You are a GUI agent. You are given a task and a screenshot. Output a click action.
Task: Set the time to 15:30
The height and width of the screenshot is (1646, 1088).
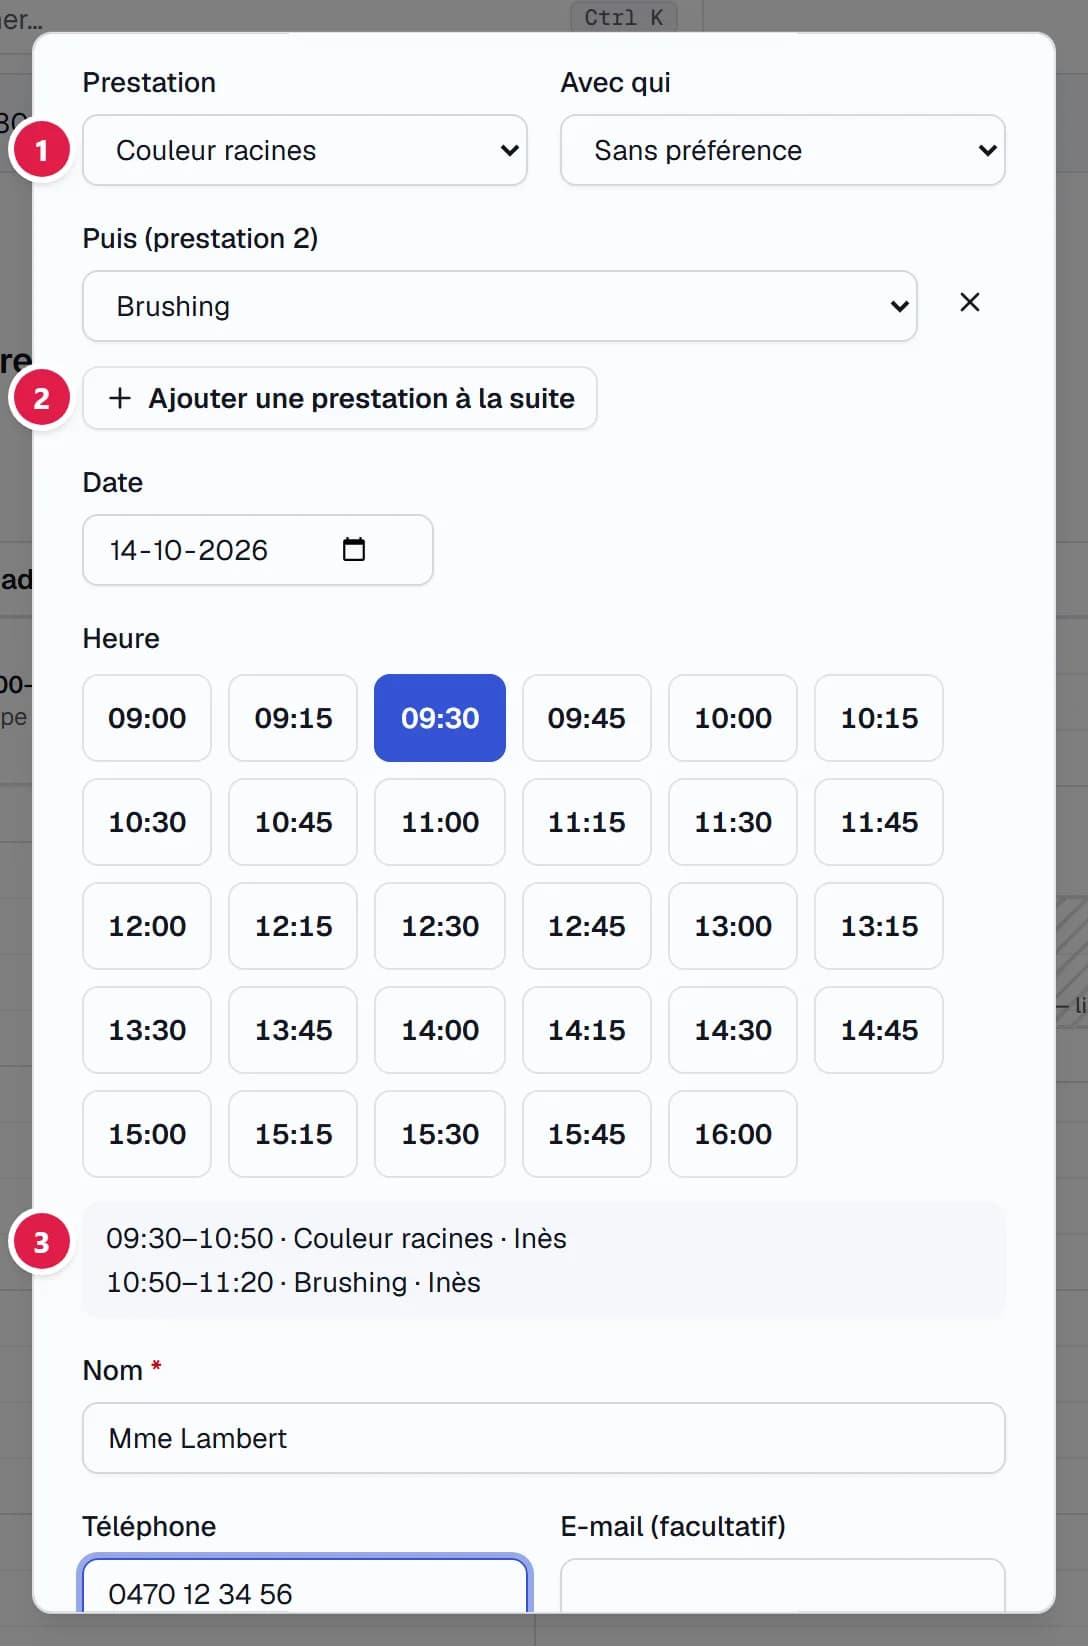click(440, 1134)
